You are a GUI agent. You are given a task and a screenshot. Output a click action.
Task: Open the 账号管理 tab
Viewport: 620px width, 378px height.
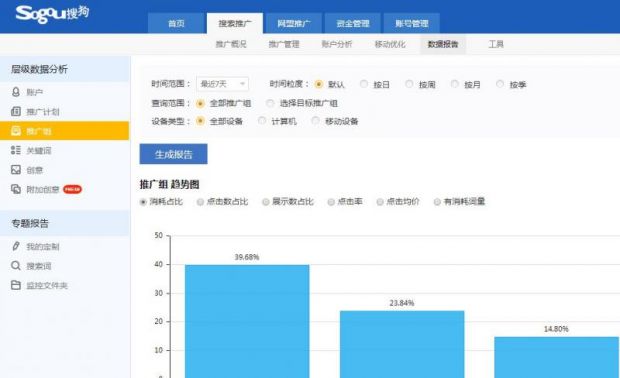tap(412, 23)
